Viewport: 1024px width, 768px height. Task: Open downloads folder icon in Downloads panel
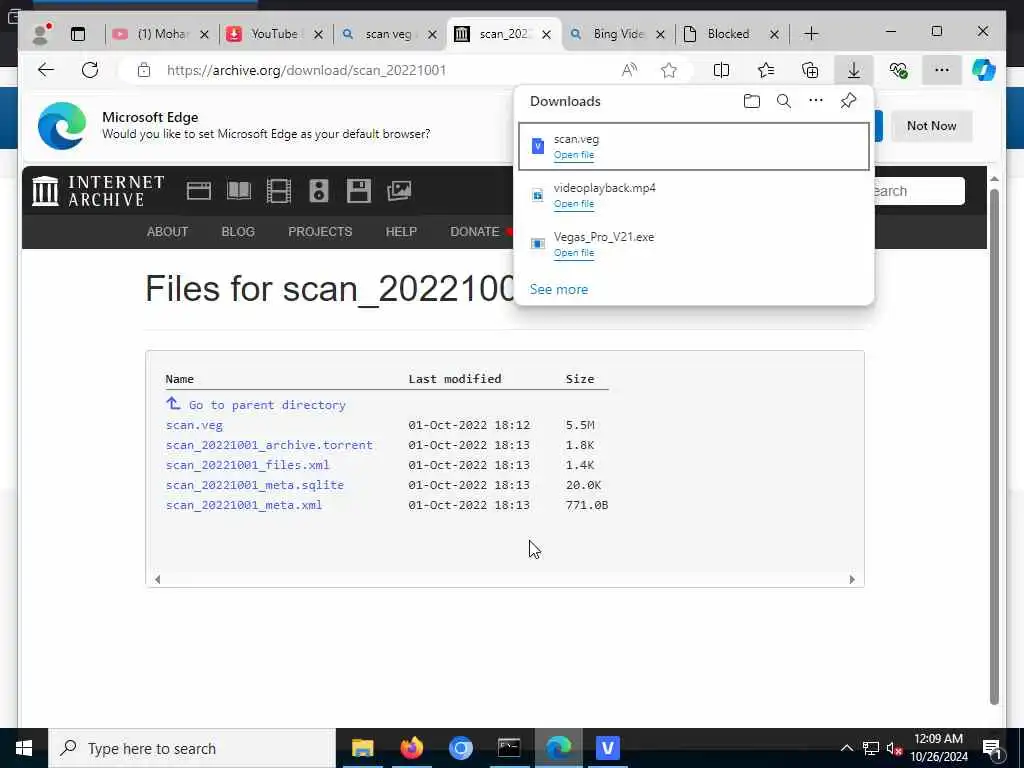tap(752, 101)
